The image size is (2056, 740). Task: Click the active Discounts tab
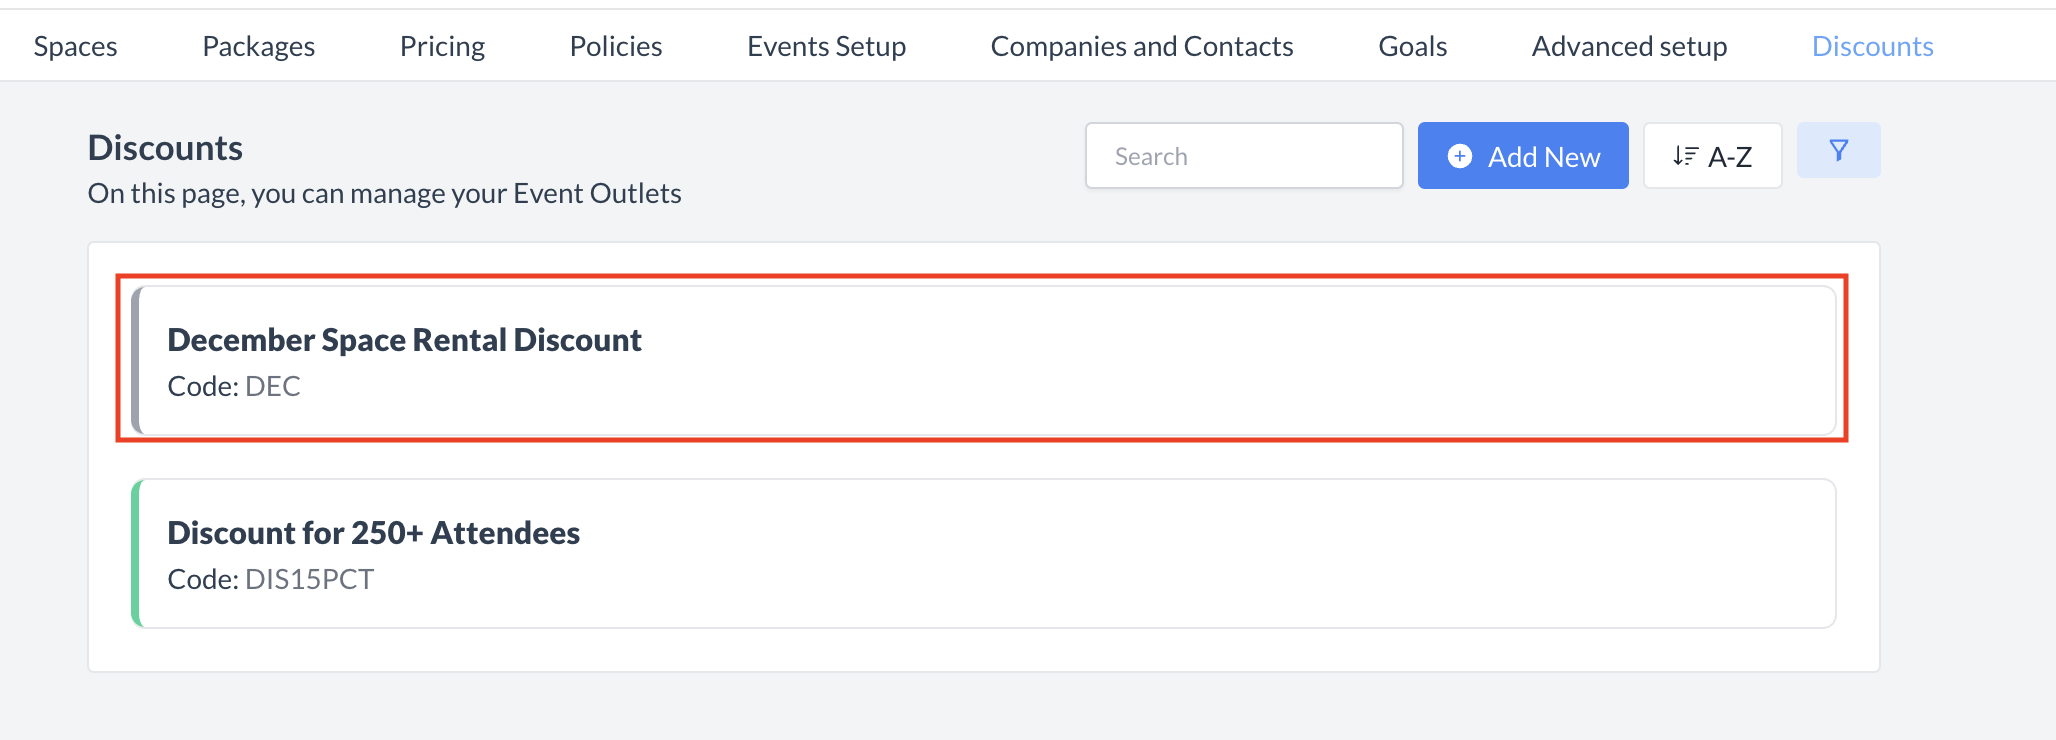(1872, 46)
